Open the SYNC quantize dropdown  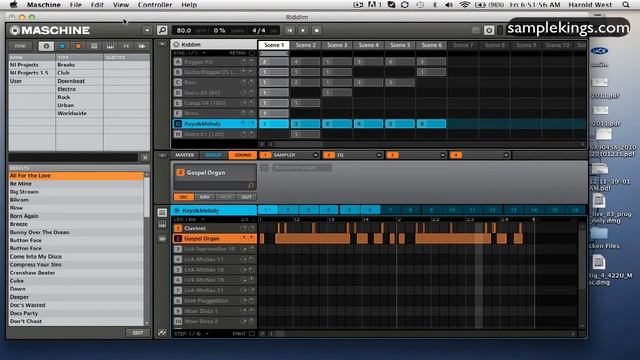pos(204,53)
